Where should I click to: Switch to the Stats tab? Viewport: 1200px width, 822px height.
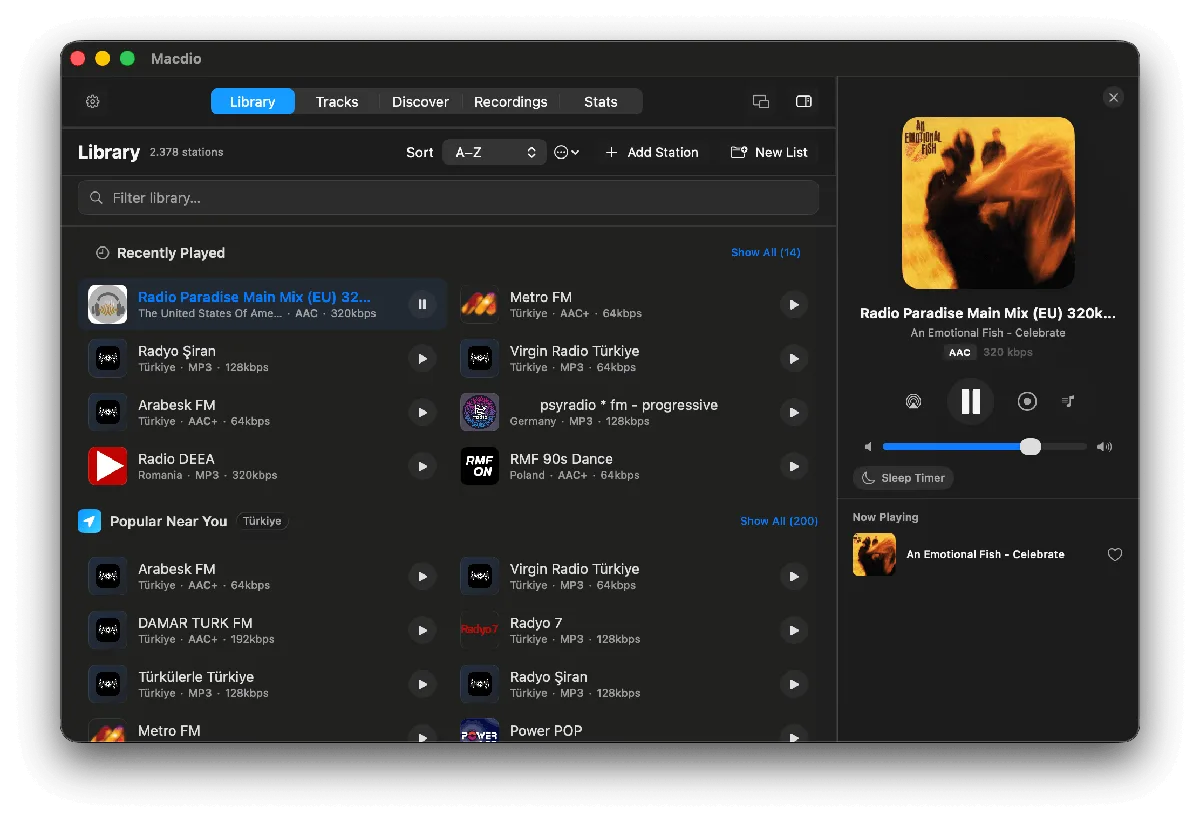(x=601, y=102)
